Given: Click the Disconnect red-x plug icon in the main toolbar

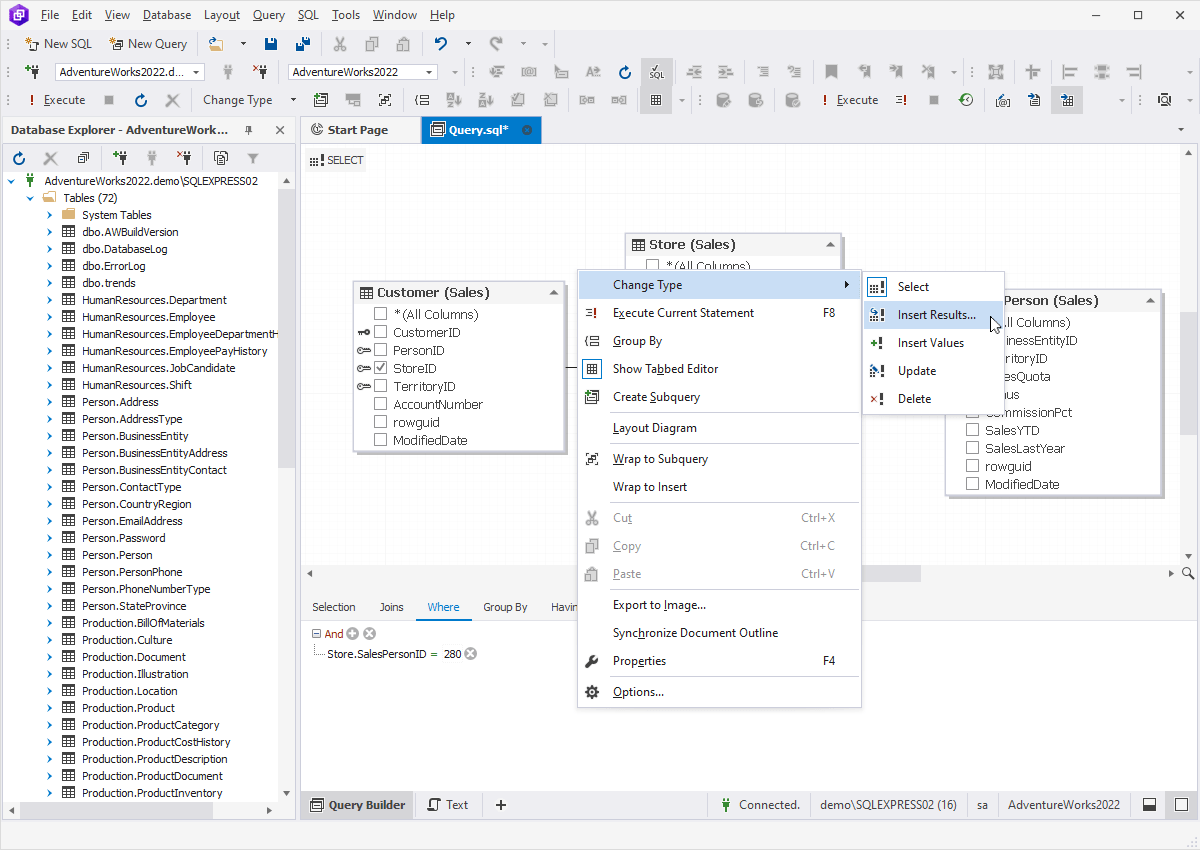Looking at the screenshot, I should click(x=261, y=72).
